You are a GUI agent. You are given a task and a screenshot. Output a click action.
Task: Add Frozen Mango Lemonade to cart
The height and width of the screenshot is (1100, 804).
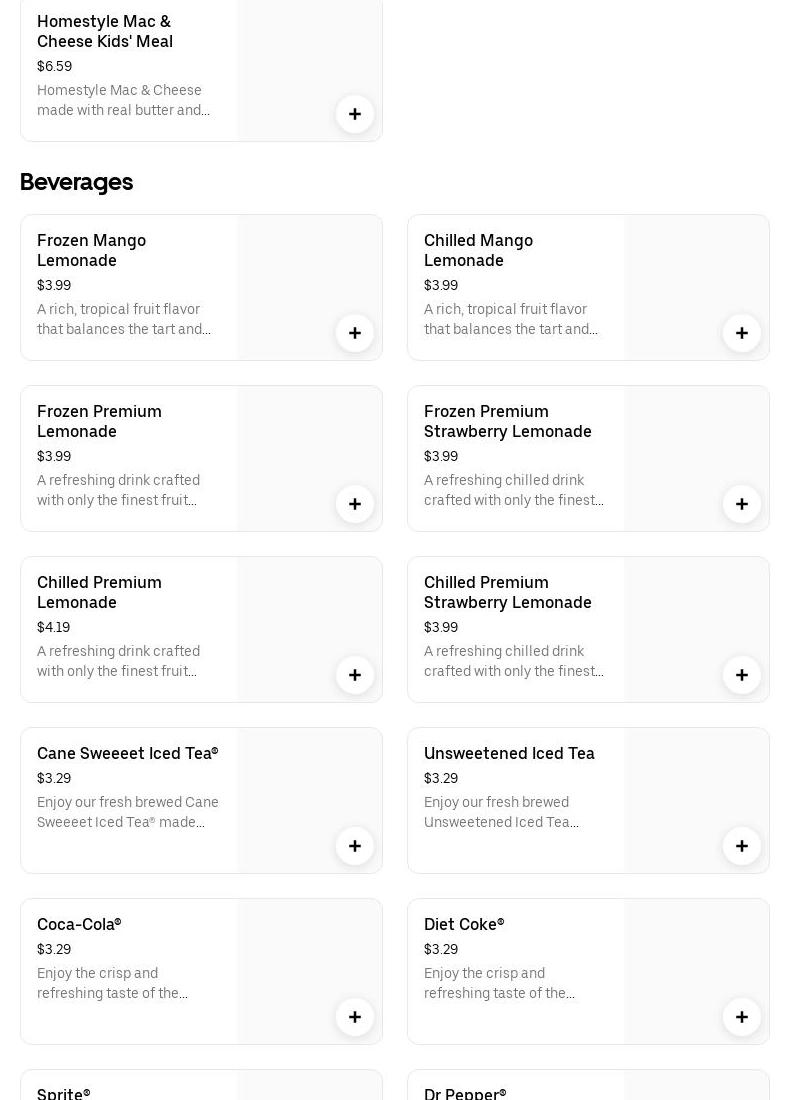click(355, 333)
